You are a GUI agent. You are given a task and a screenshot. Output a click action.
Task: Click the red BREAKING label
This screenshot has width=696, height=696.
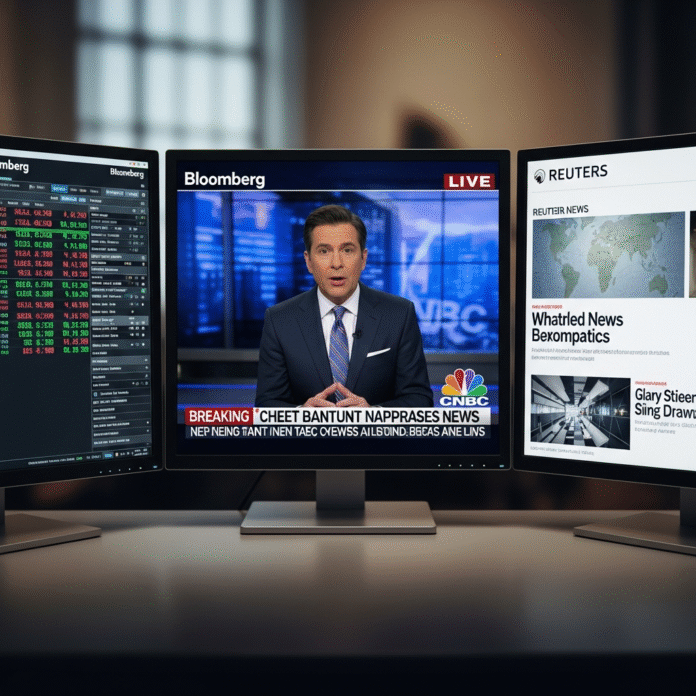tap(218, 415)
